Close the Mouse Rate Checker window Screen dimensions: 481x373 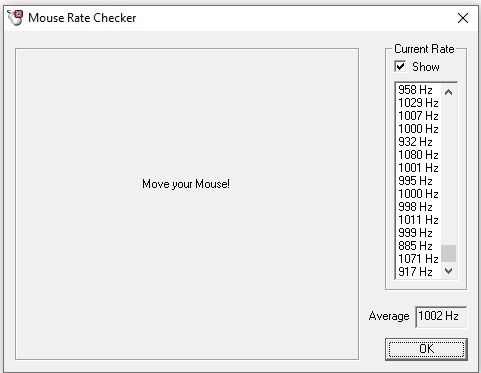(x=463, y=18)
